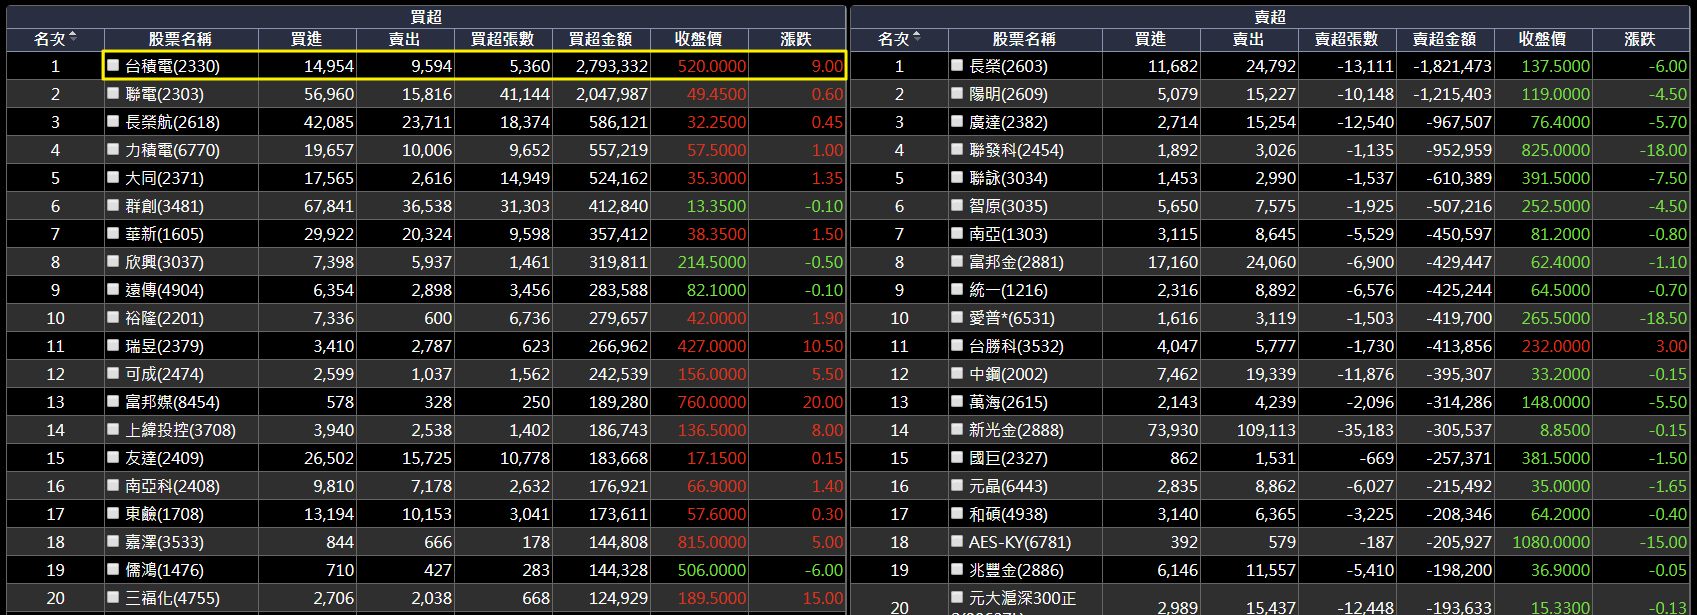Screen dimensions: 1697x615
Task: Open stock 兆豐金(2886)
Action: coord(1016,570)
